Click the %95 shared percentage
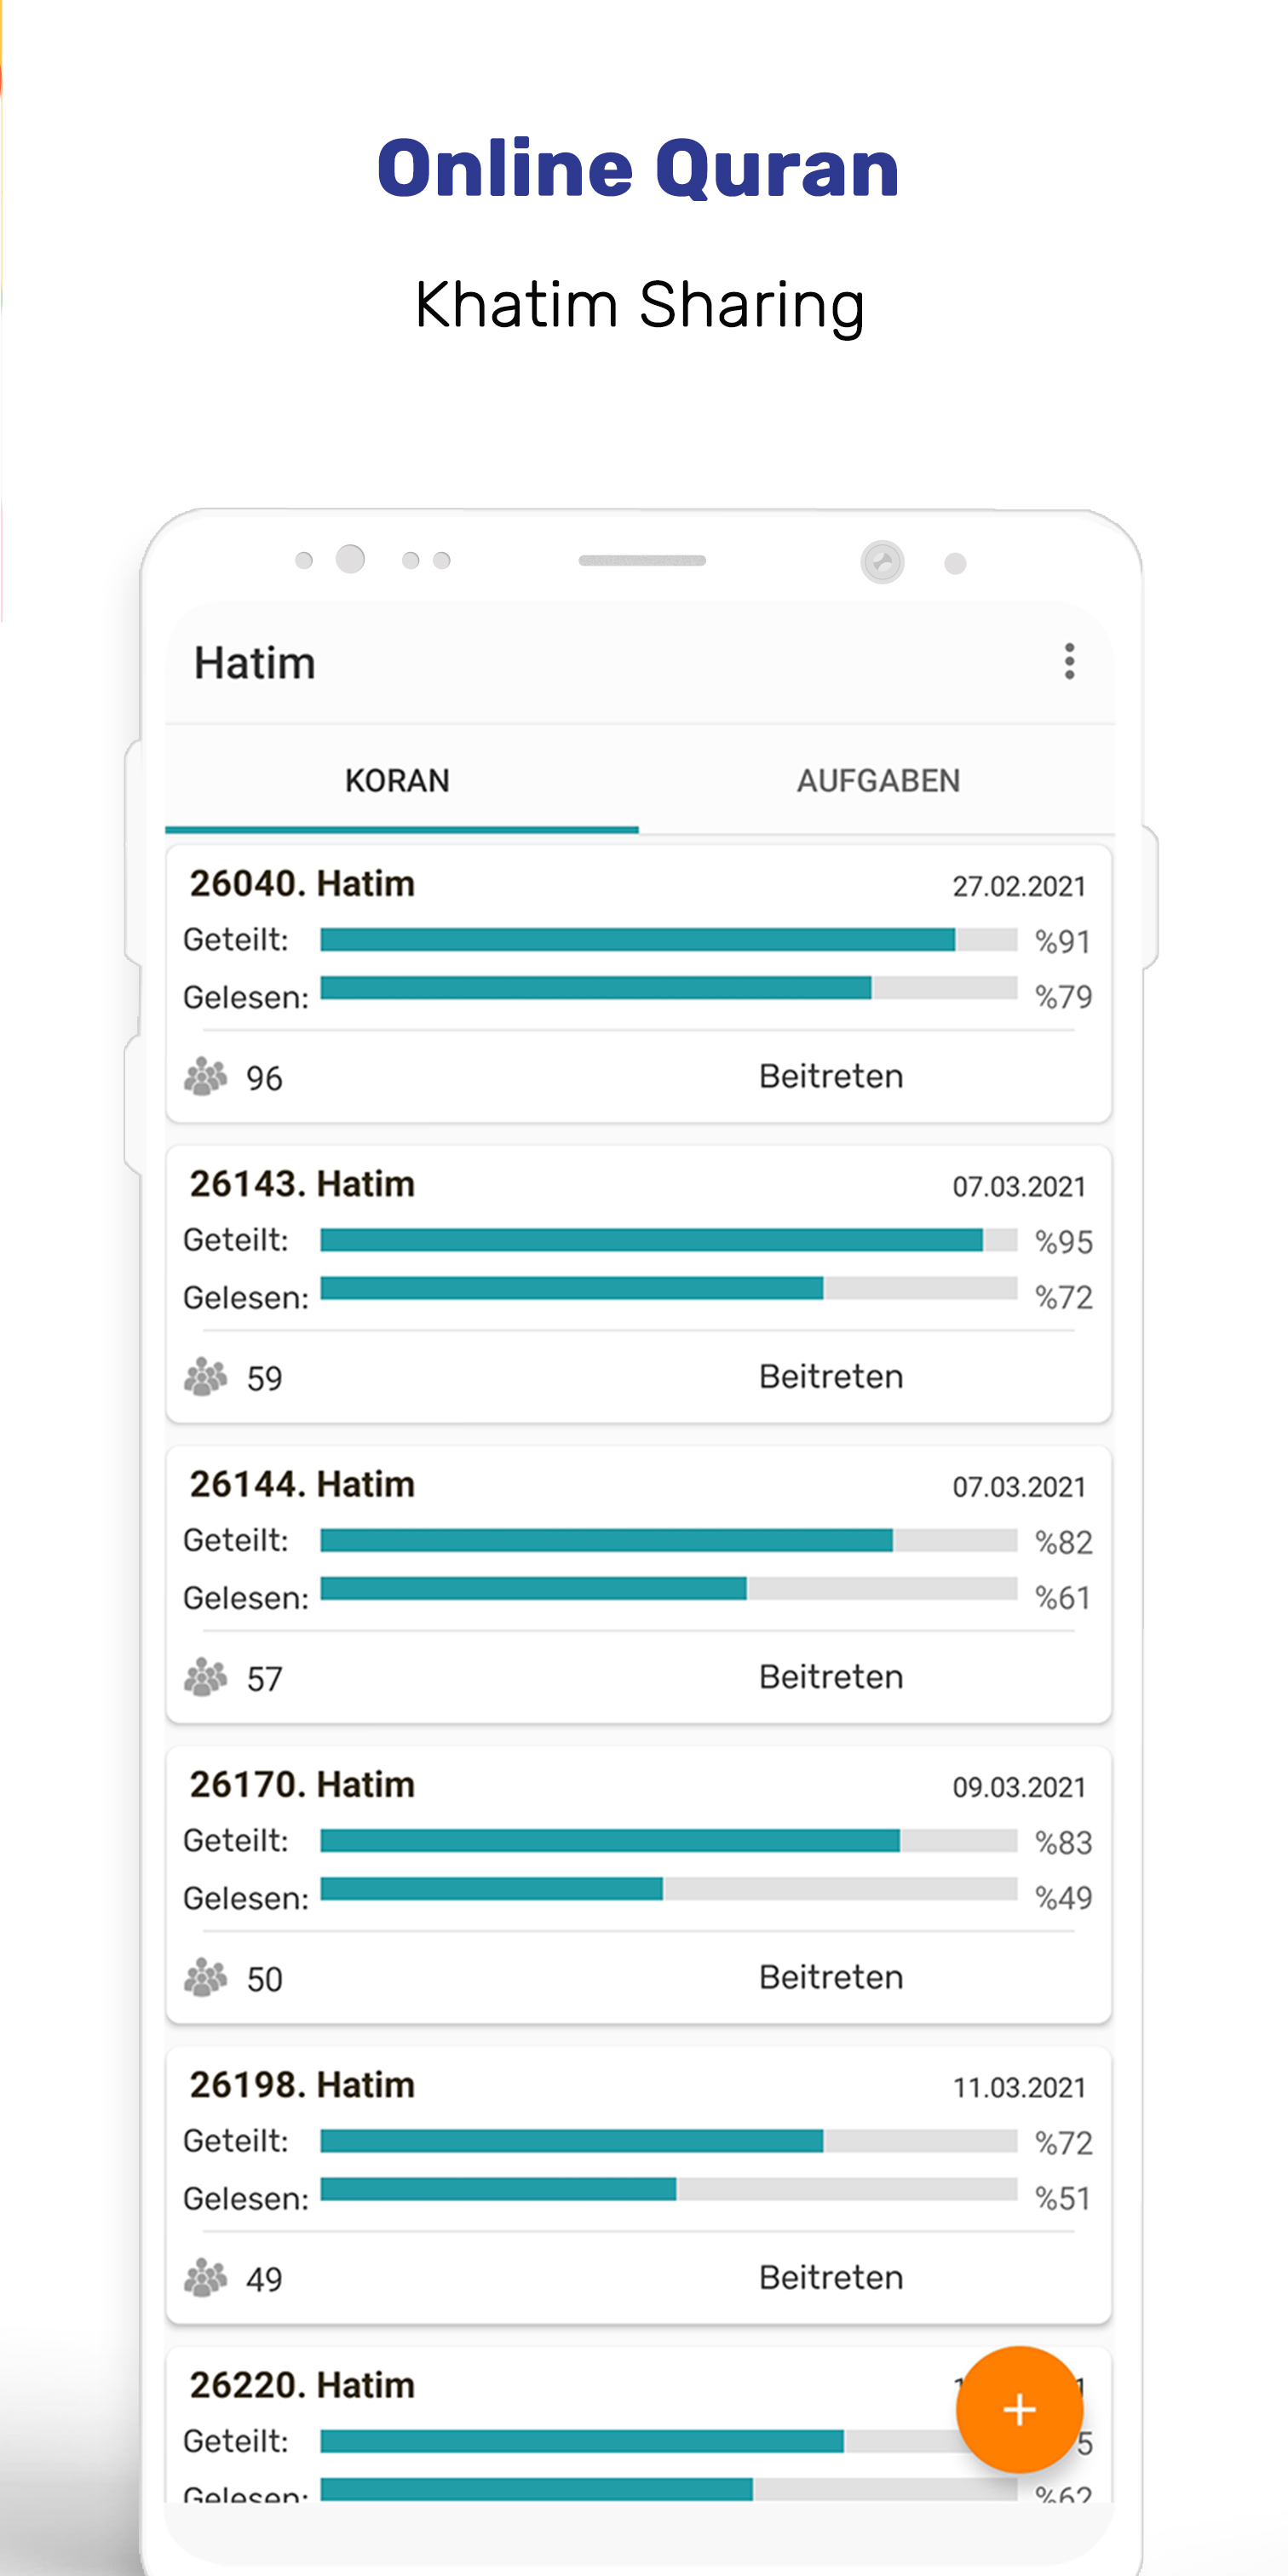 (1063, 1242)
